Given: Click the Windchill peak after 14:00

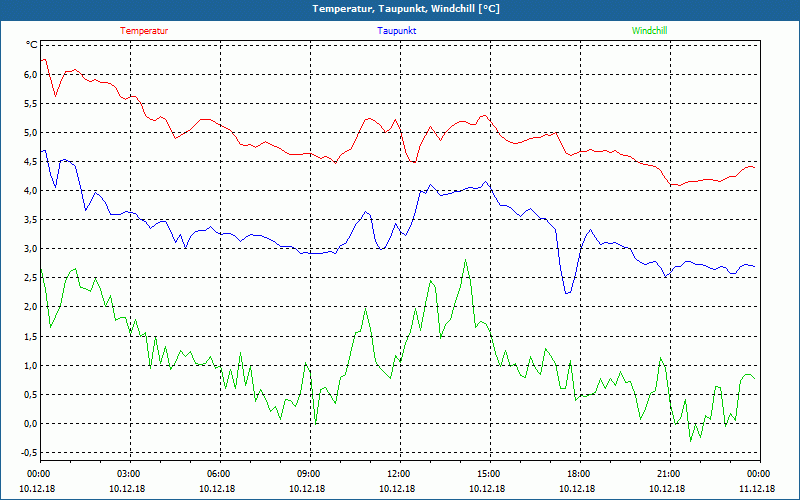Looking at the screenshot, I should 465,260.
